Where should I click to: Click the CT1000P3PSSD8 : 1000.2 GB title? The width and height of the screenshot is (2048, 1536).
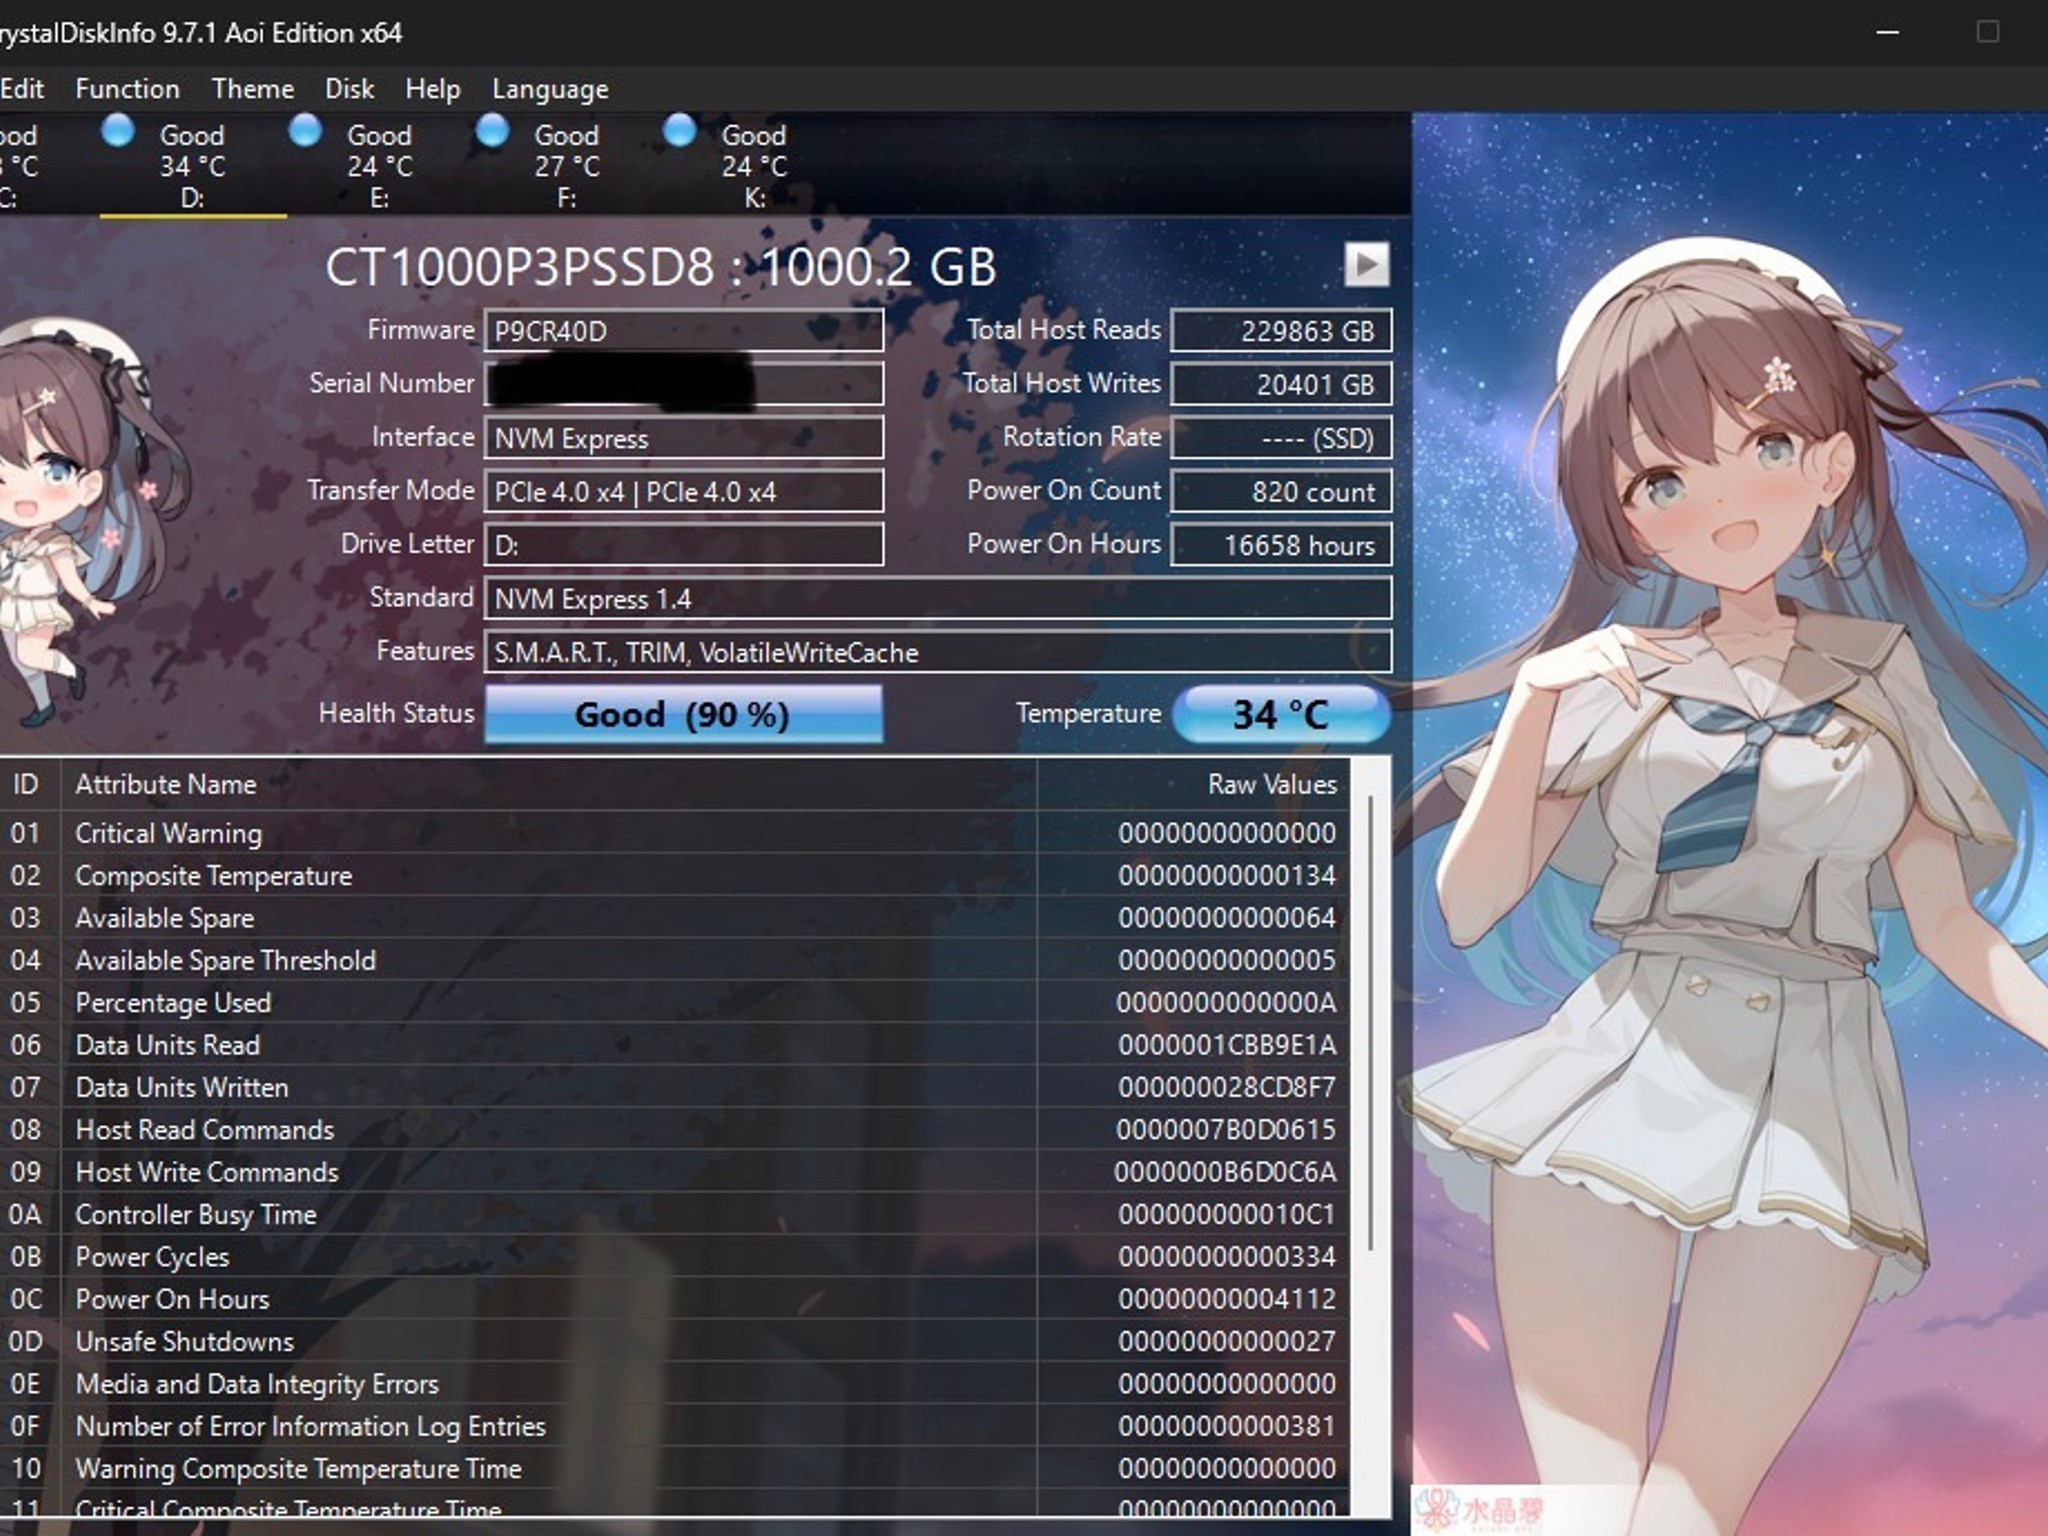click(661, 267)
